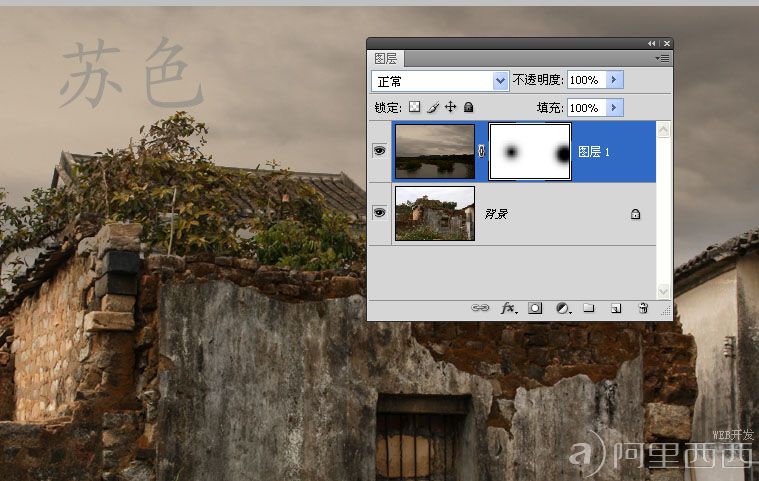Screen dimensions: 759x481
Task: Create new fill or adjustment layer
Action: [563, 308]
